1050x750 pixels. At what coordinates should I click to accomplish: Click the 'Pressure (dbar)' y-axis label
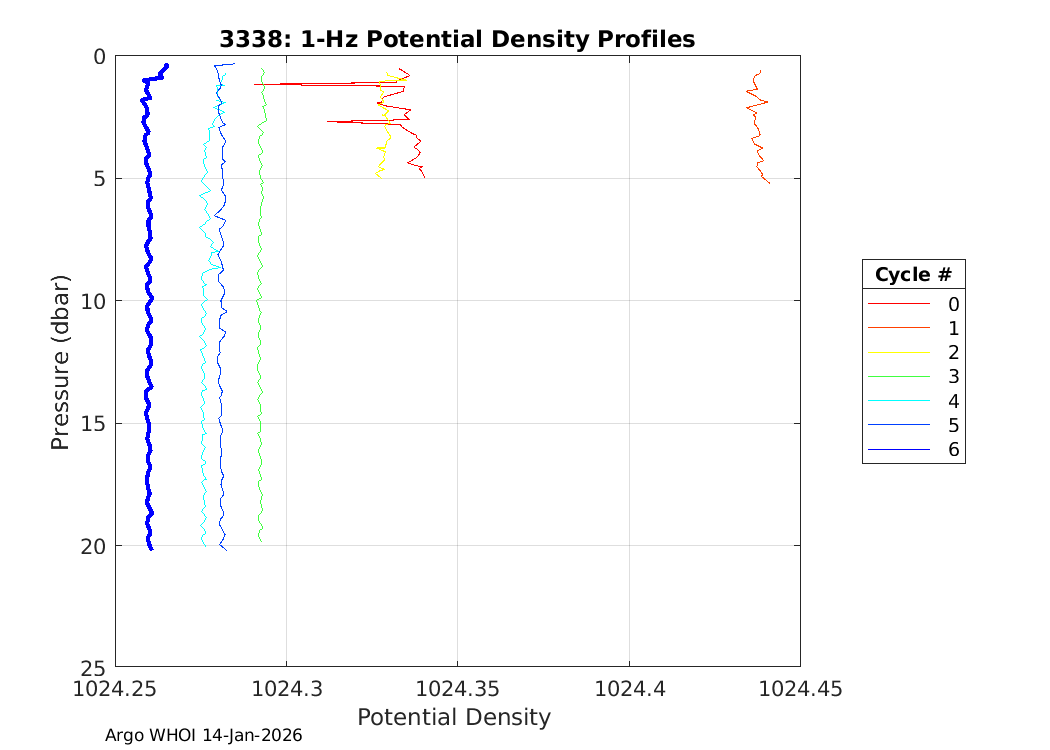61,361
